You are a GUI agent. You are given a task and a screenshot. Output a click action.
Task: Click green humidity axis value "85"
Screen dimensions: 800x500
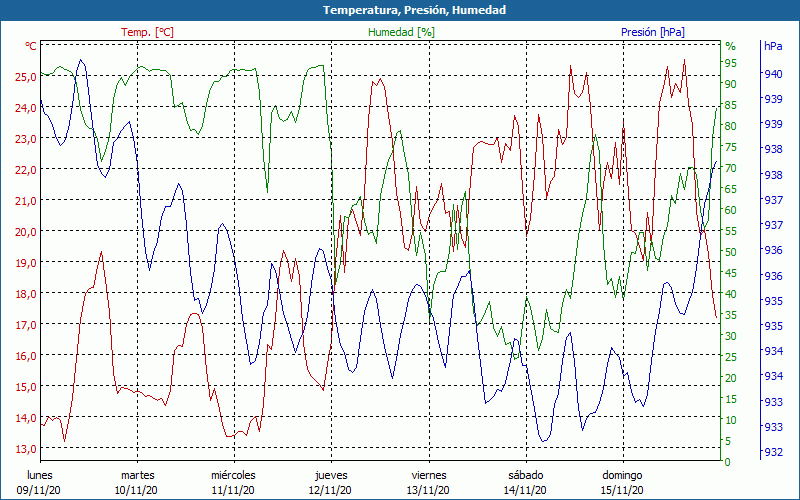point(731,105)
